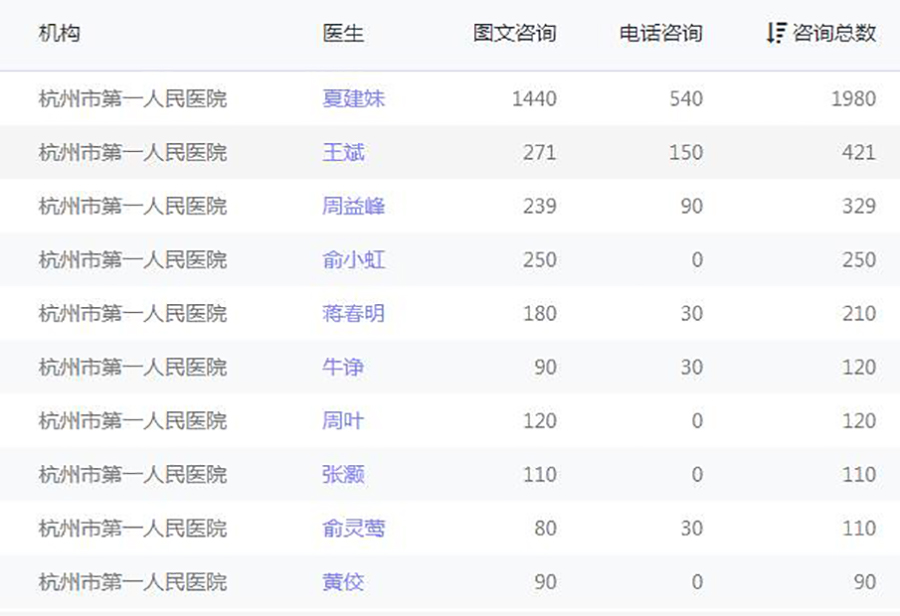Click the total value 421 for 王斌

tap(858, 153)
